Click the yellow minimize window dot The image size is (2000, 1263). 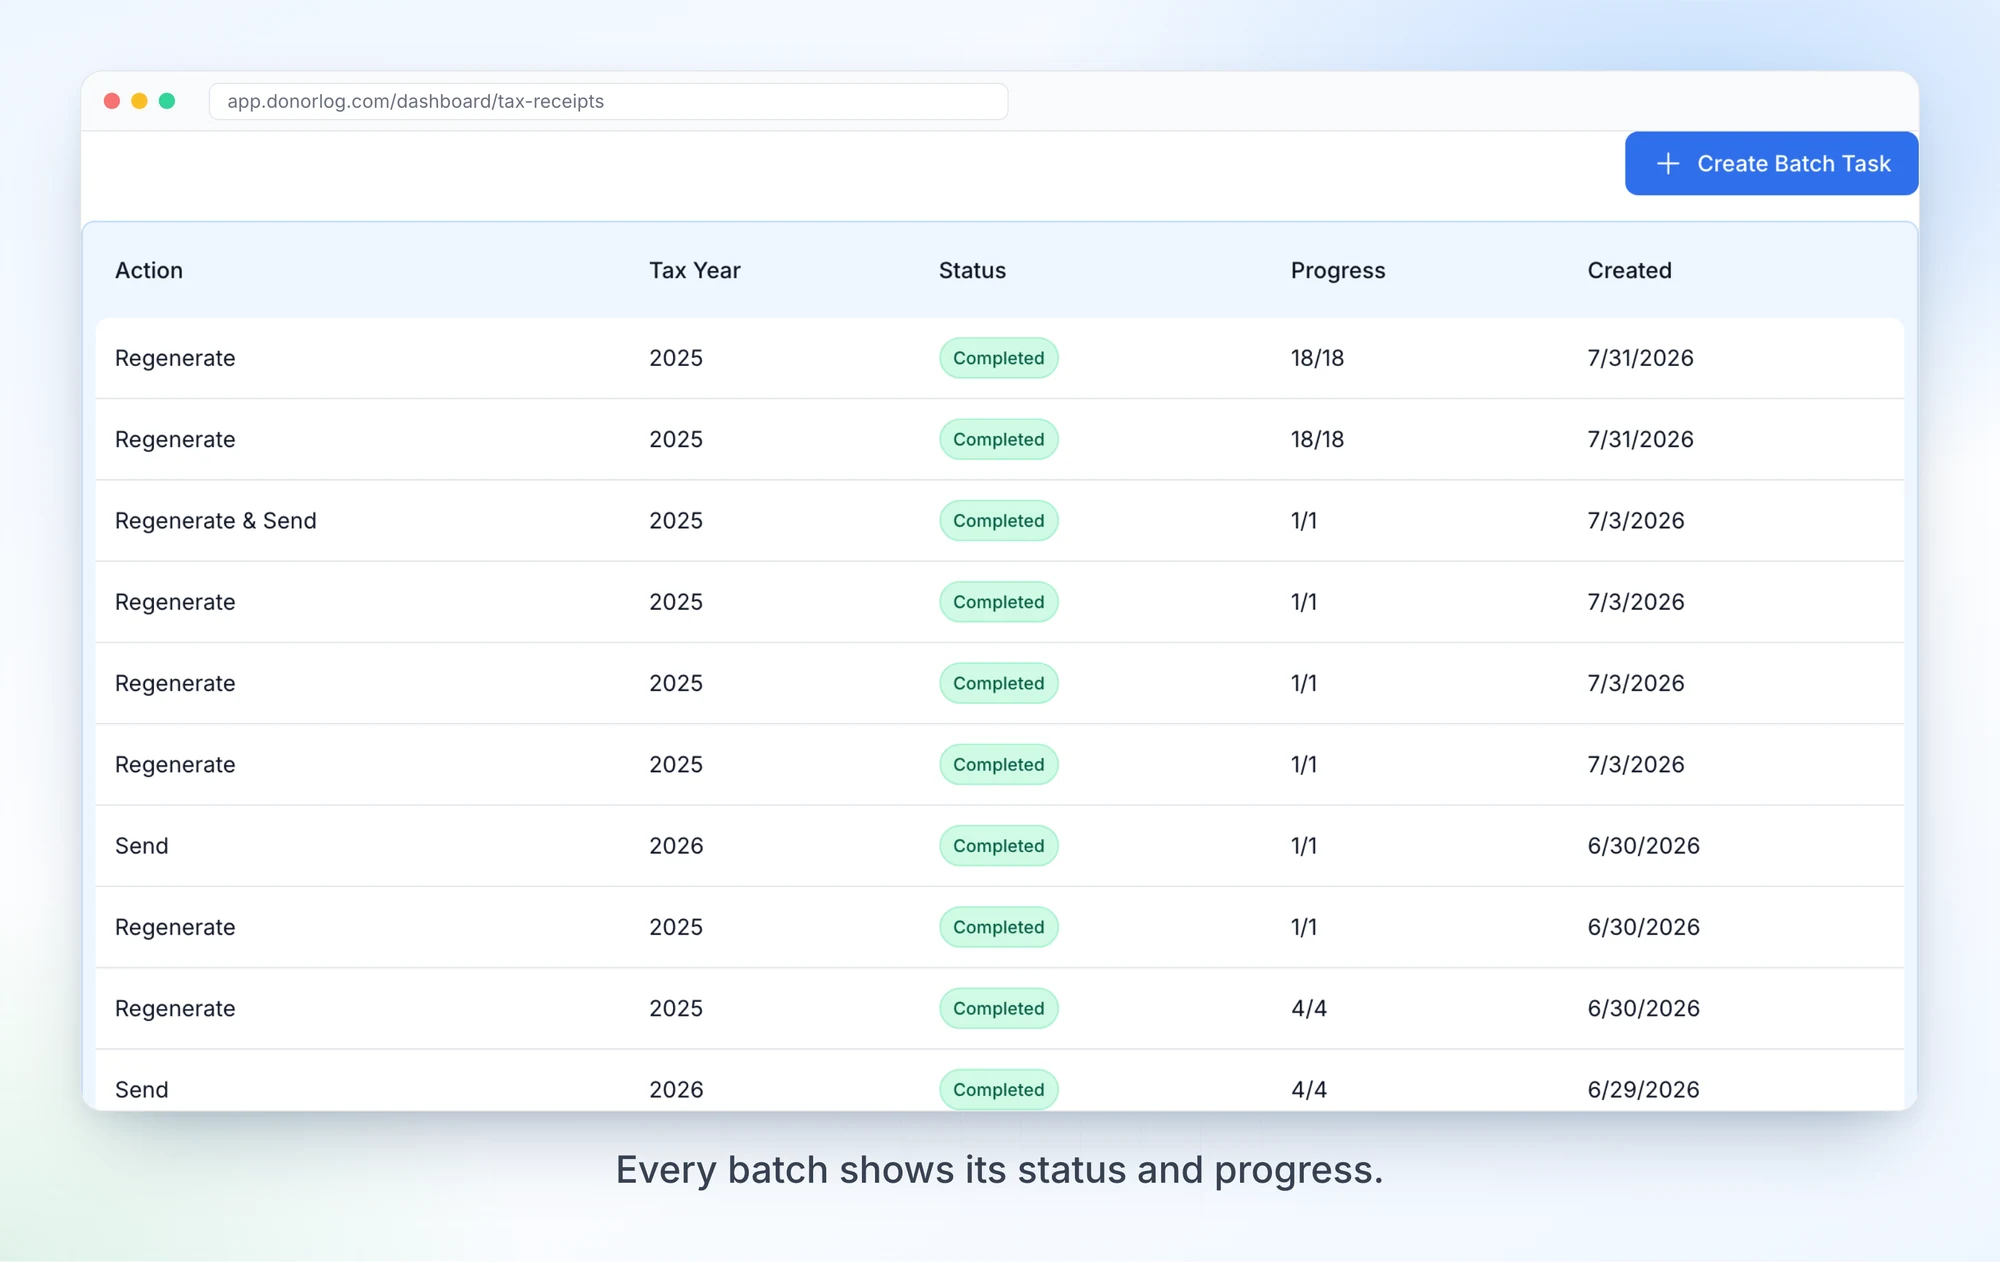coord(139,101)
